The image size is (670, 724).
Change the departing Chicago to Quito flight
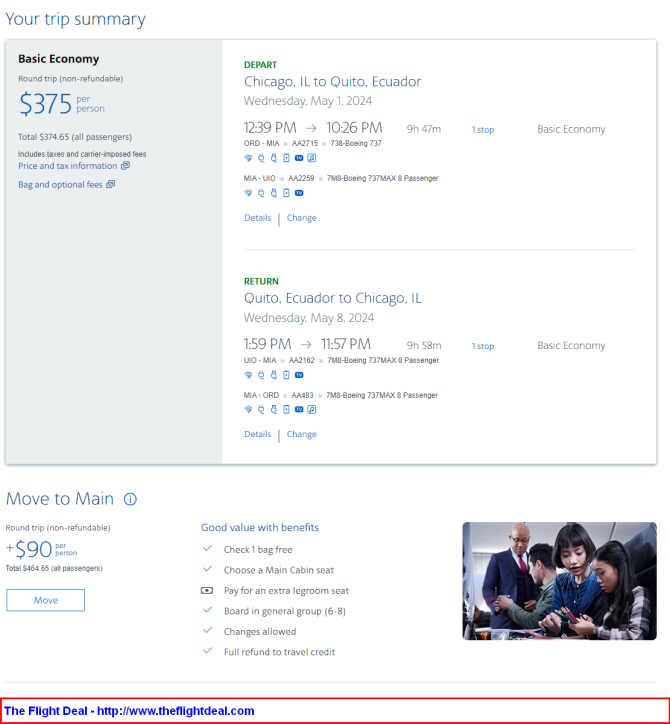click(302, 217)
